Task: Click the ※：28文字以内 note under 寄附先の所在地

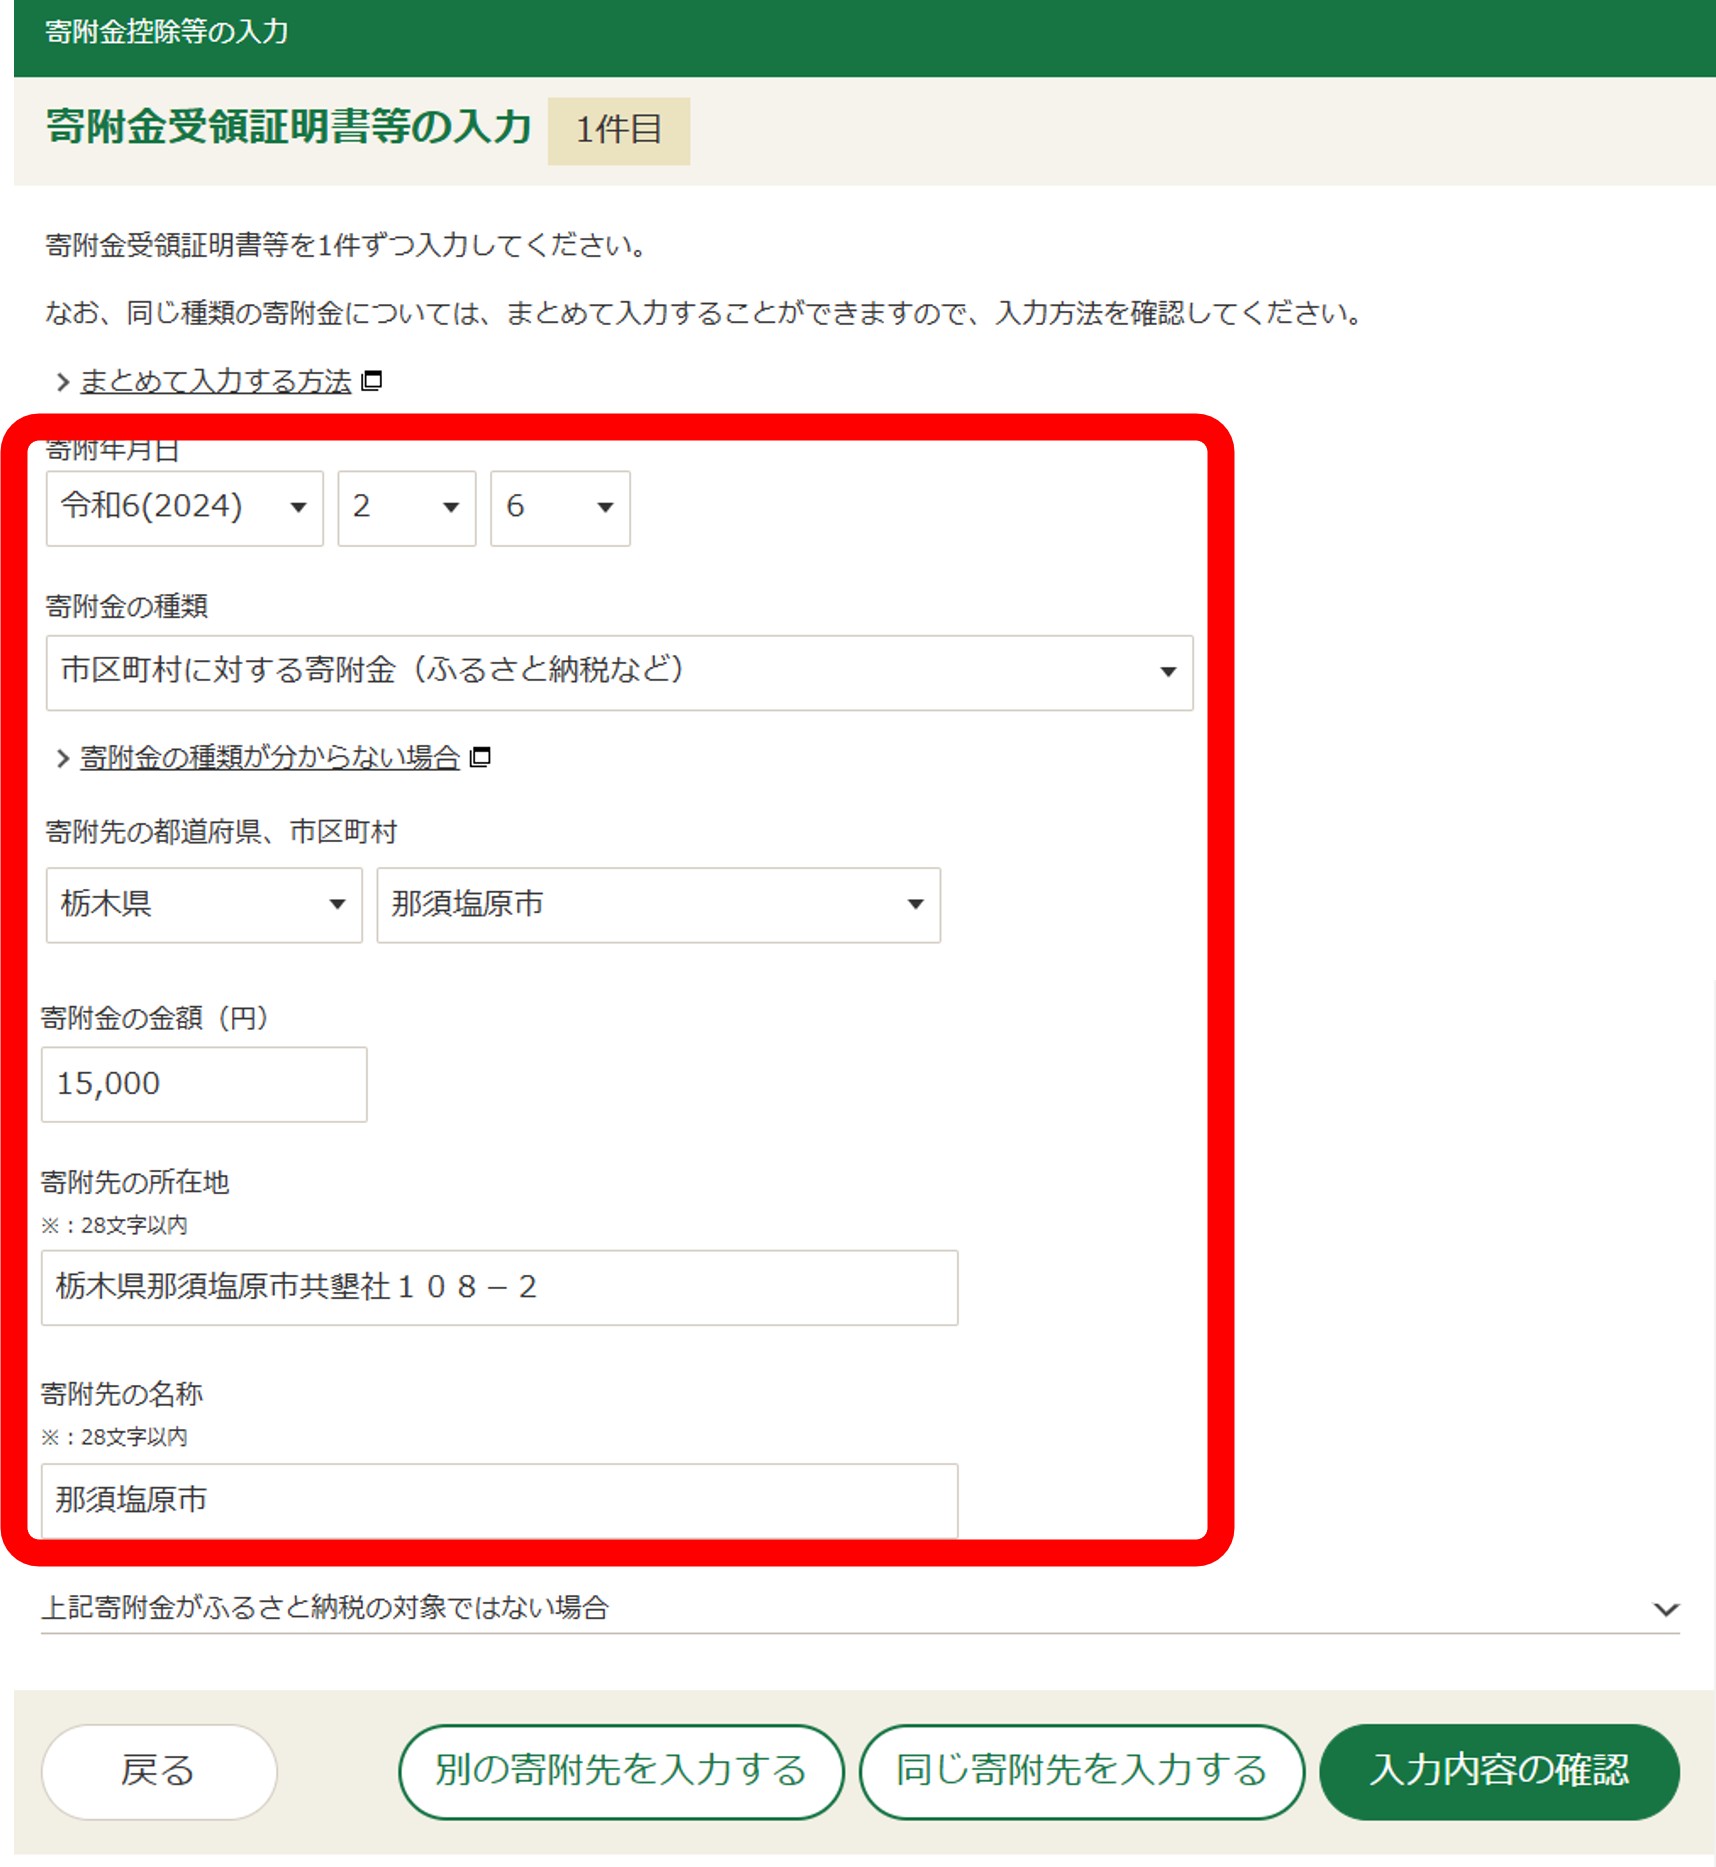Action: click(x=114, y=1225)
